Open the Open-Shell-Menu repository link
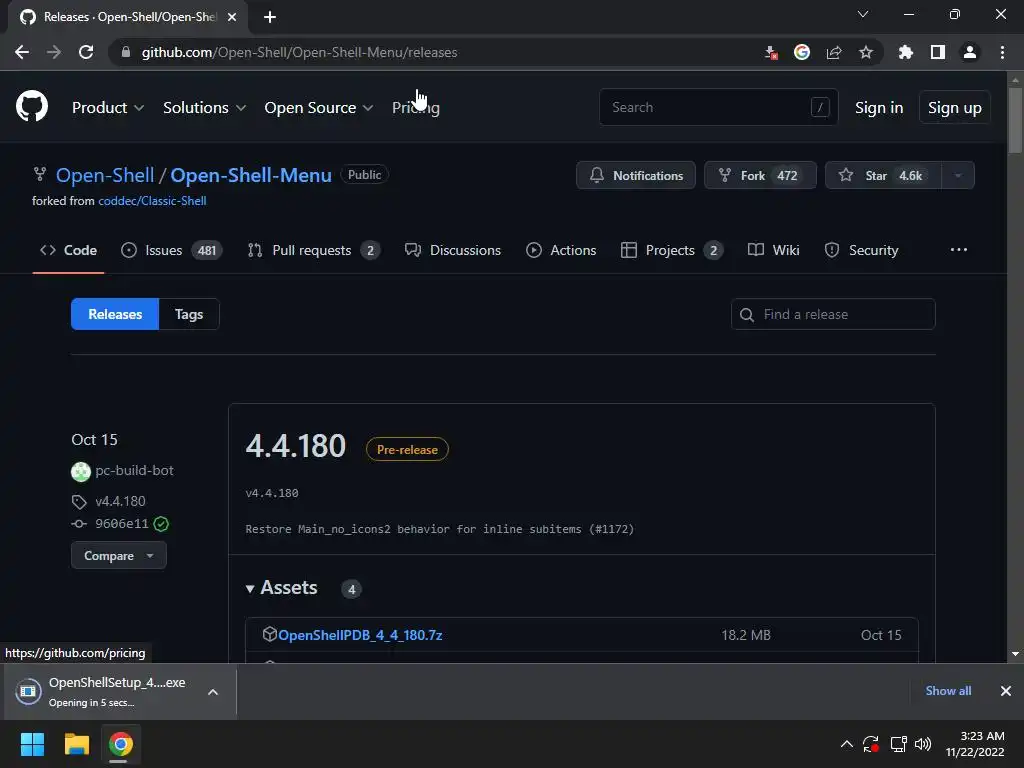Screen dimensions: 1024x768 [251, 175]
